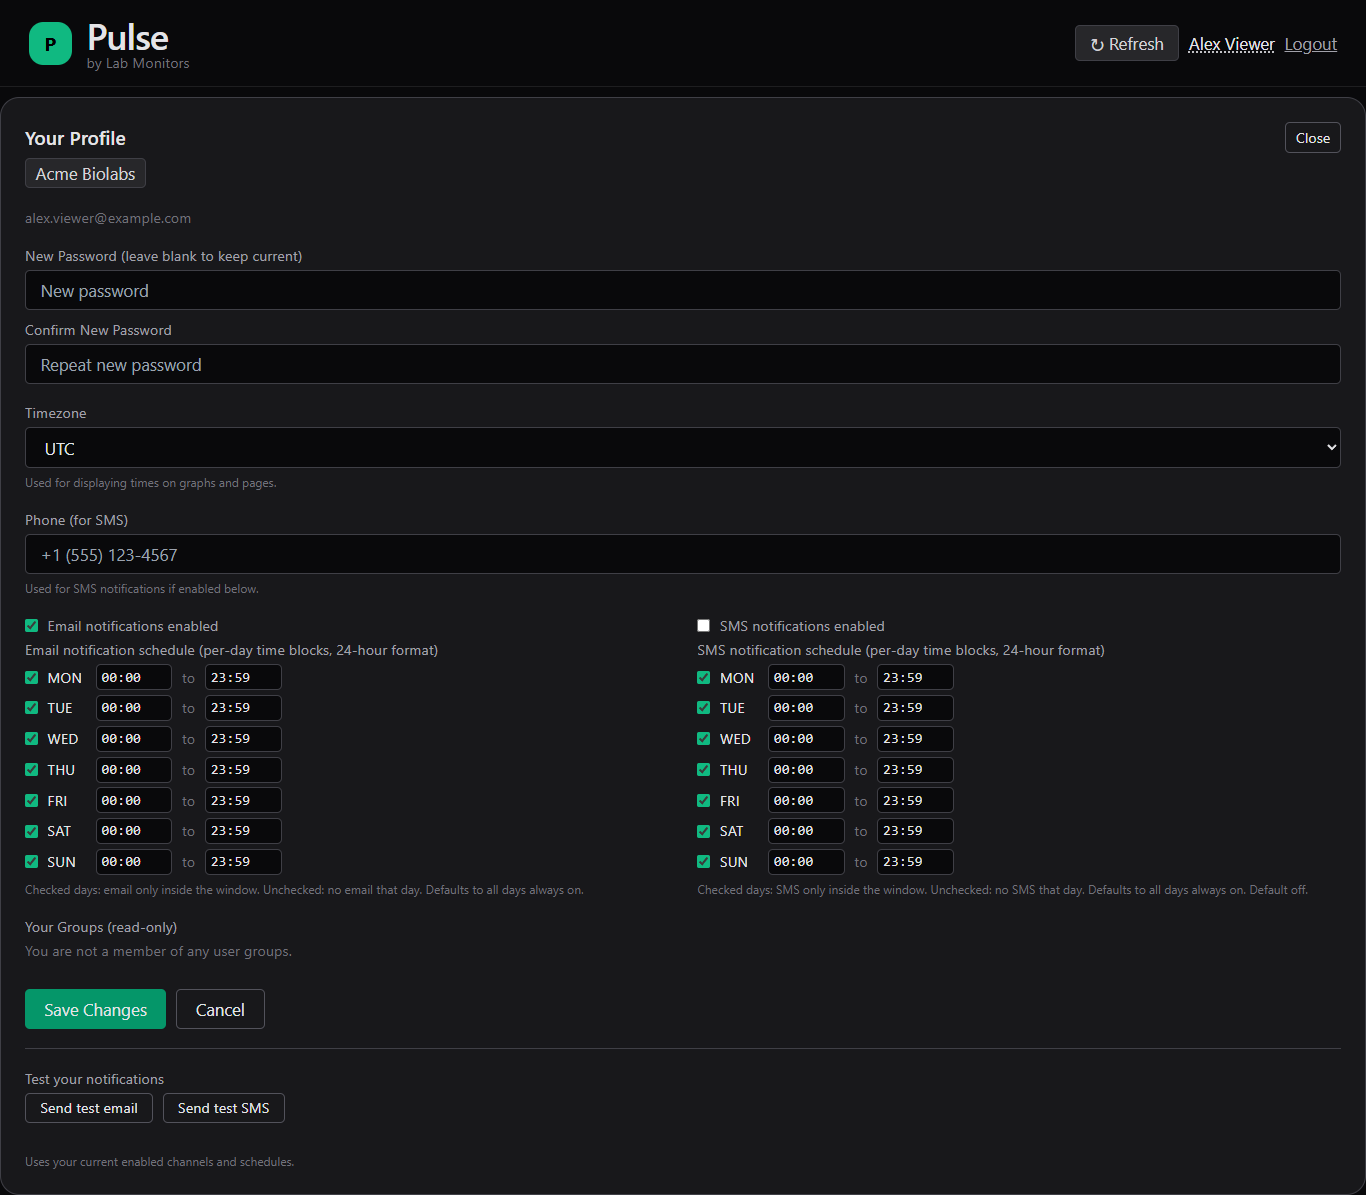The width and height of the screenshot is (1366, 1195).
Task: Edit the email SUN start time field
Action: 134,862
